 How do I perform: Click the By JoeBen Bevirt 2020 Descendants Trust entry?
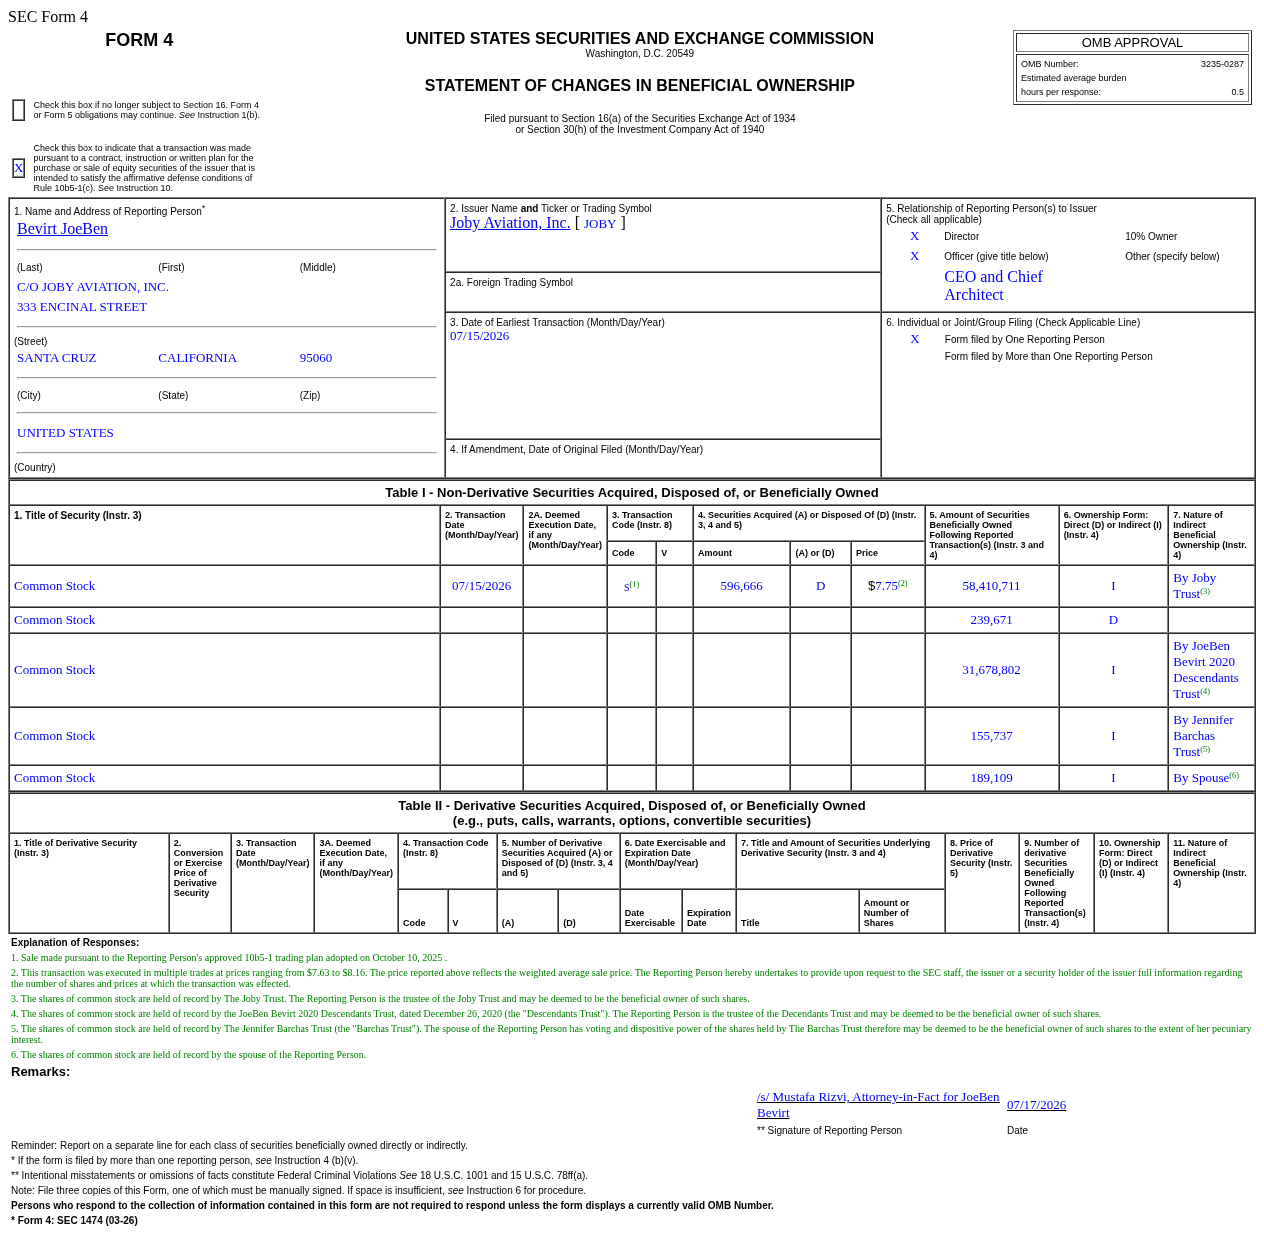[1206, 670]
